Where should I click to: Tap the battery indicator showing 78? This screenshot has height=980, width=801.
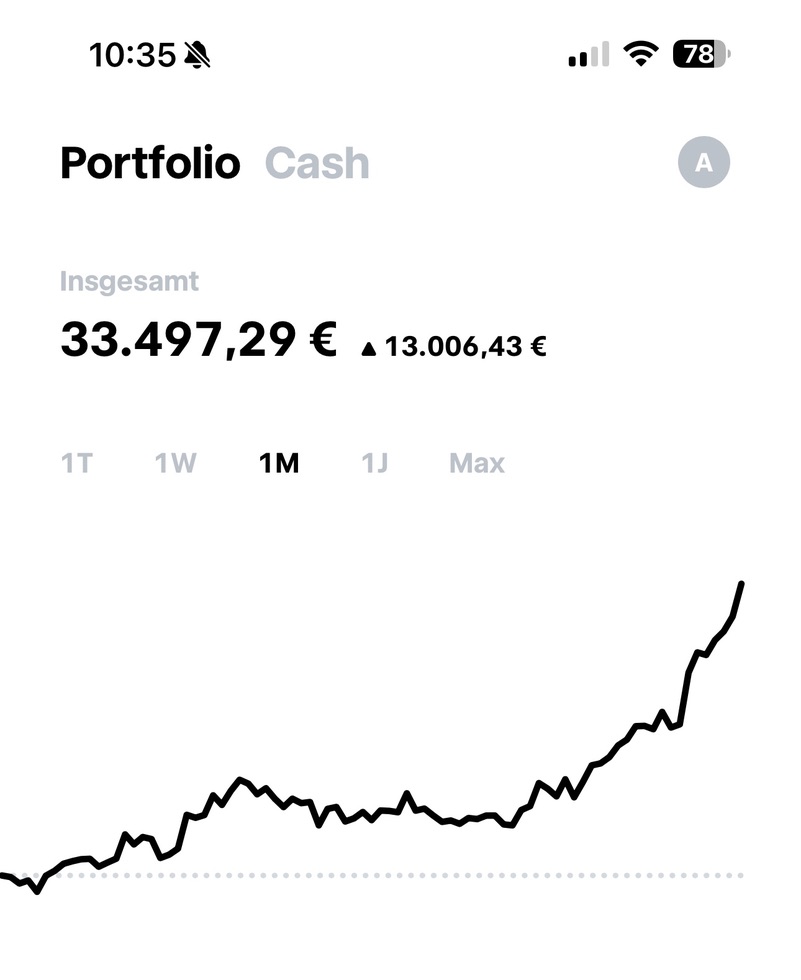pyautogui.click(x=701, y=54)
